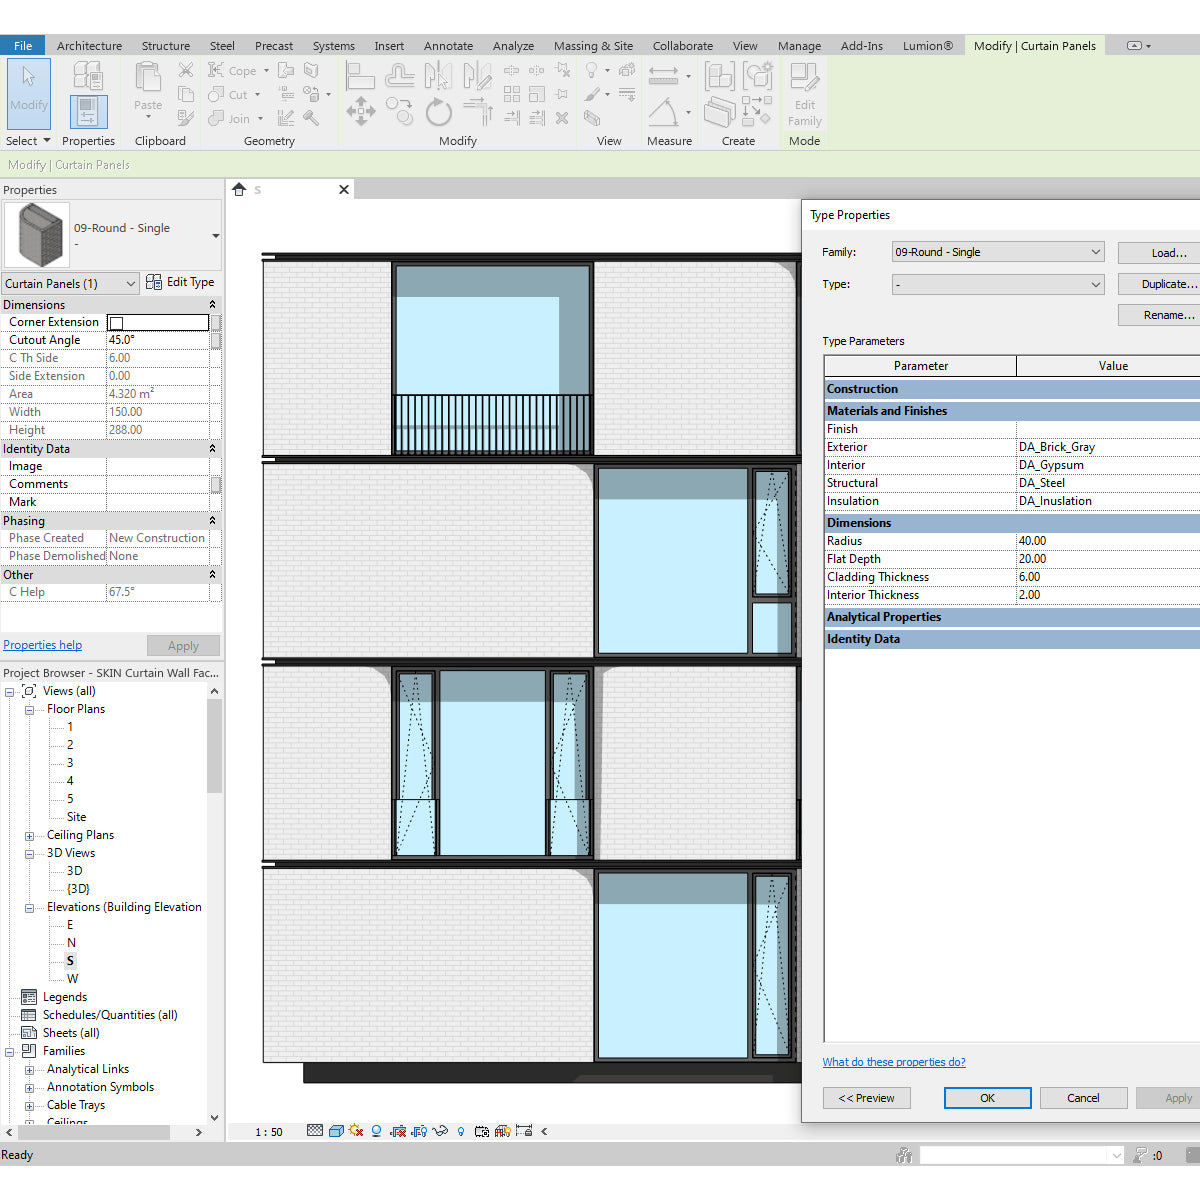Viewport: 1200px width, 1200px height.
Task: Switch to the Architecture ribbon tab
Action: click(89, 45)
